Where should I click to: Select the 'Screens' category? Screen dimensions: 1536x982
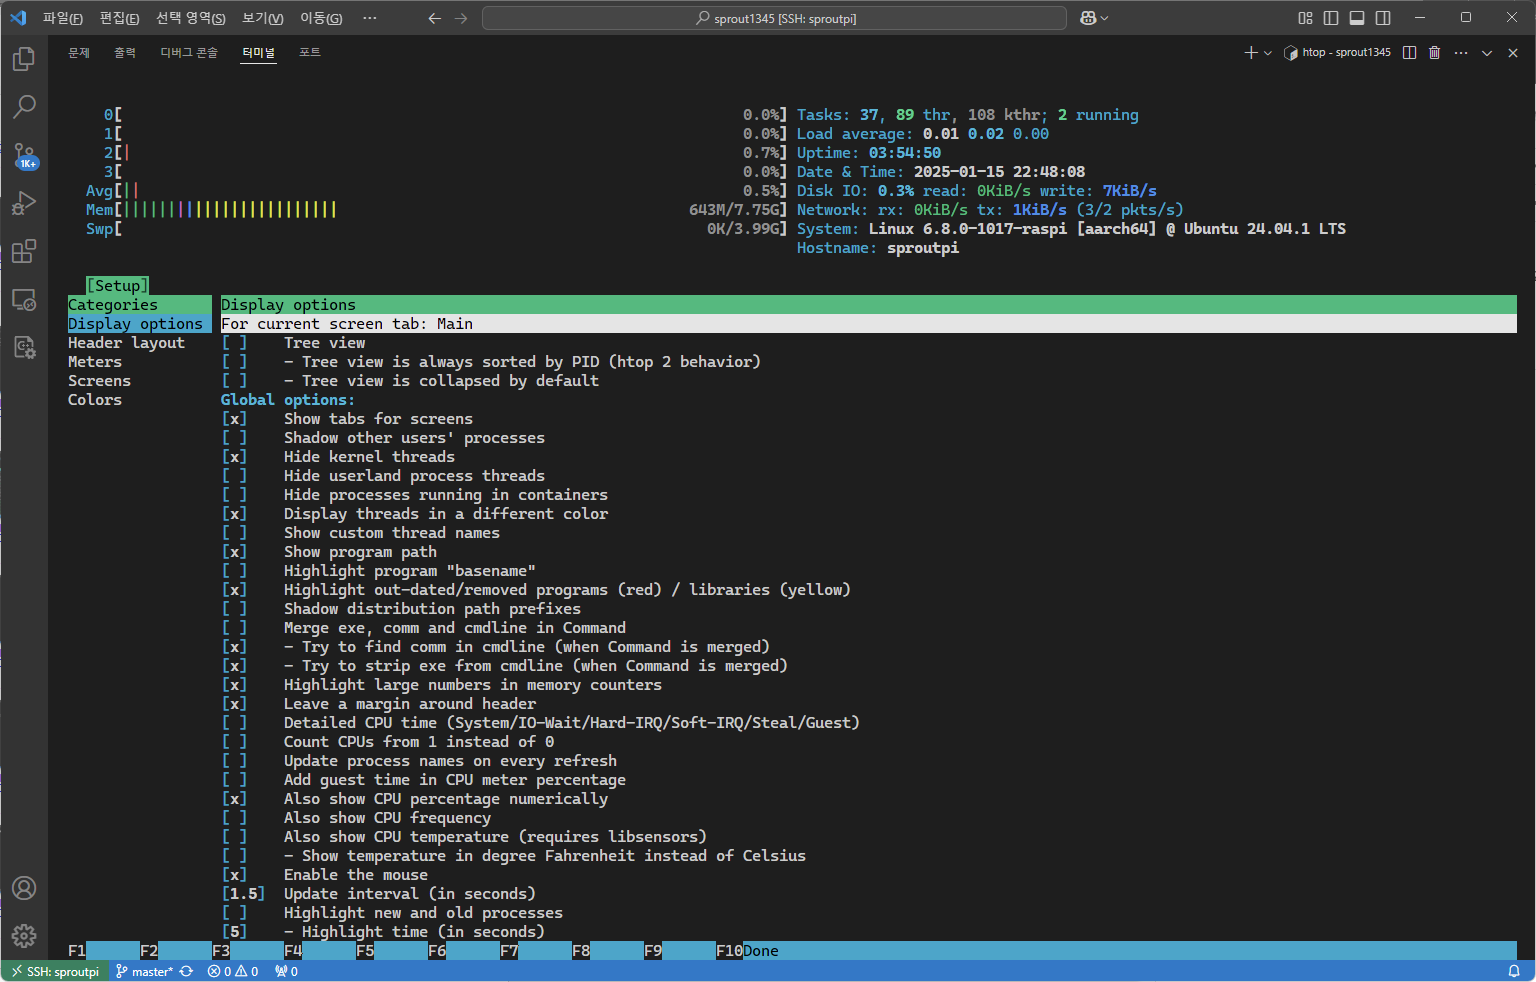(99, 381)
